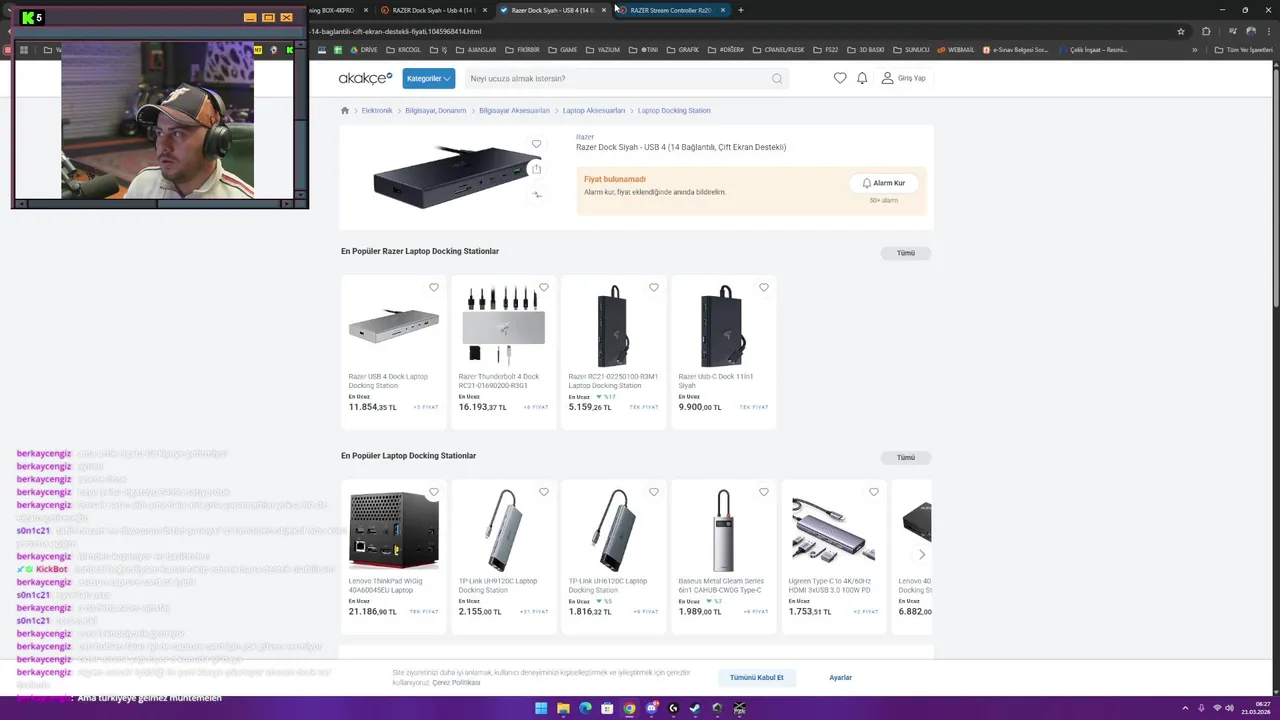Open the Kategoriler dropdown

point(428,78)
